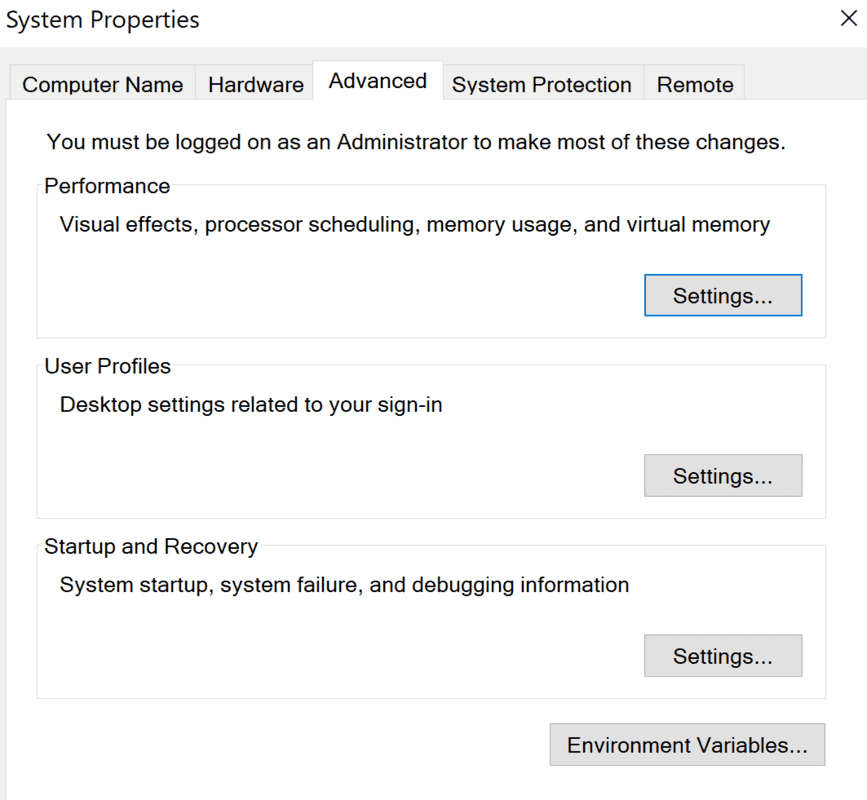This screenshot has height=800, width=867.
Task: Click the System Properties title text
Action: pyautogui.click(x=102, y=20)
